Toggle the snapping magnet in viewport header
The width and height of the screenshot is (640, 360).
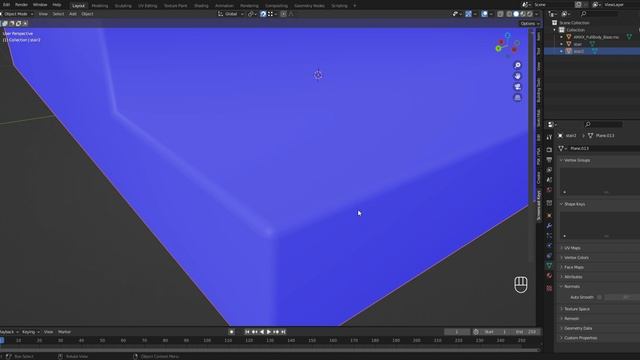tap(263, 14)
